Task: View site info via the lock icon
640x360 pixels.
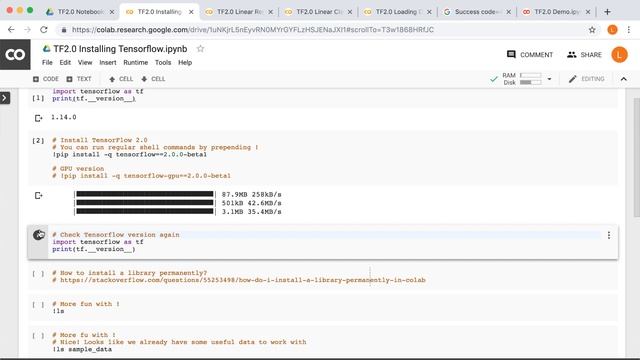Action: tap(64, 30)
